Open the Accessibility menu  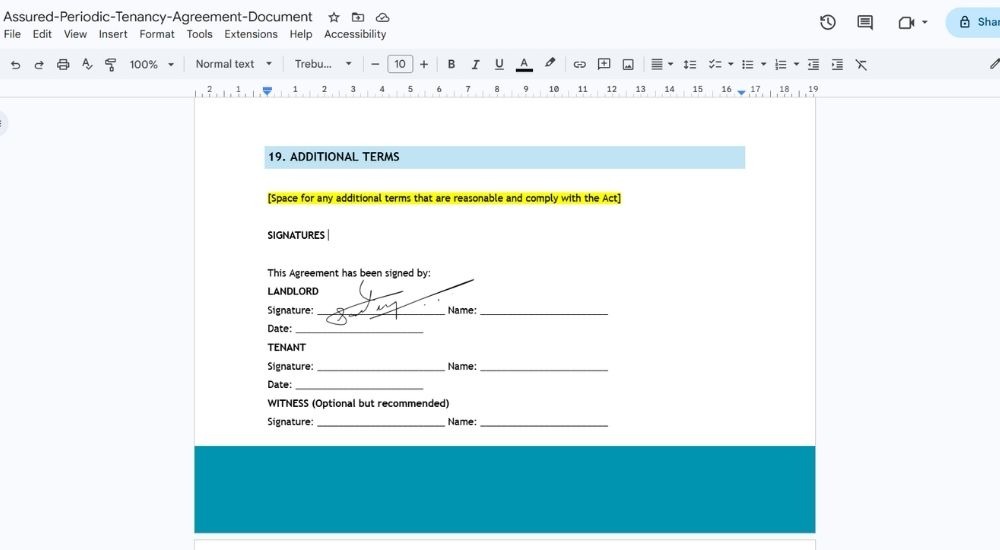(x=355, y=34)
